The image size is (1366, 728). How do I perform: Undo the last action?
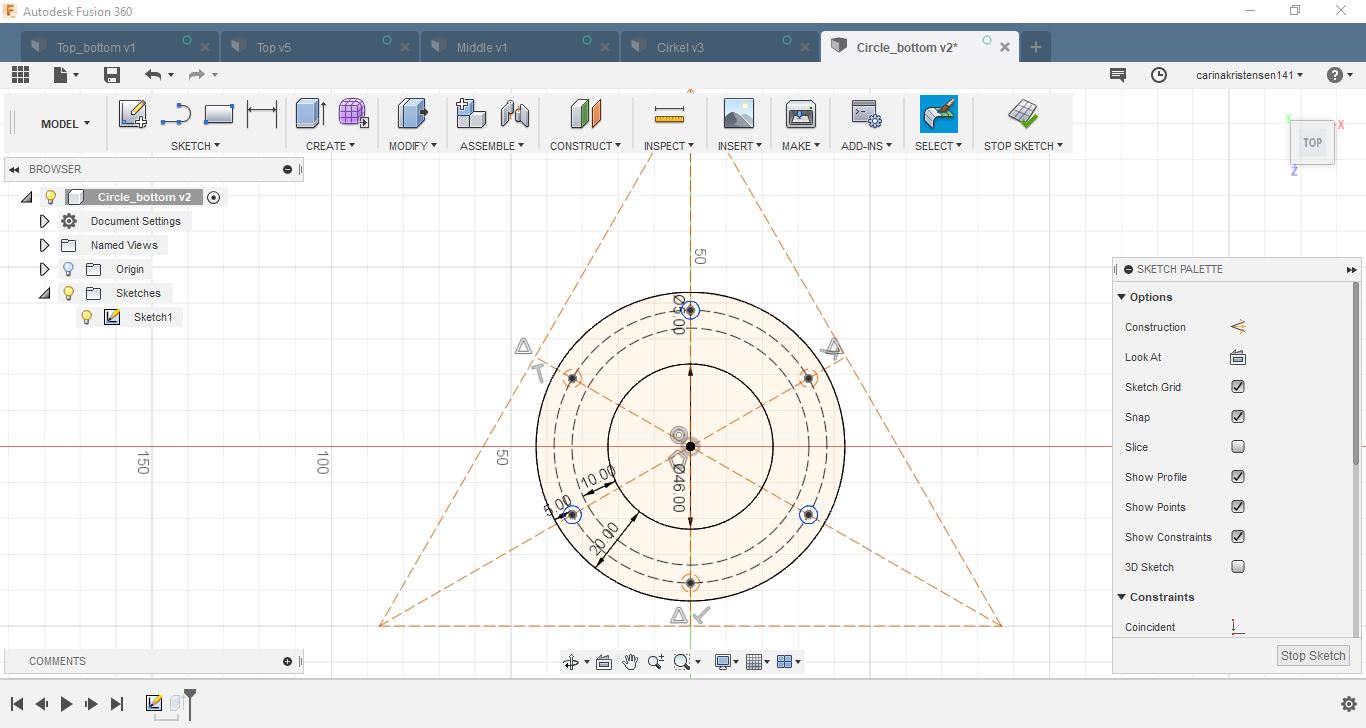153,75
